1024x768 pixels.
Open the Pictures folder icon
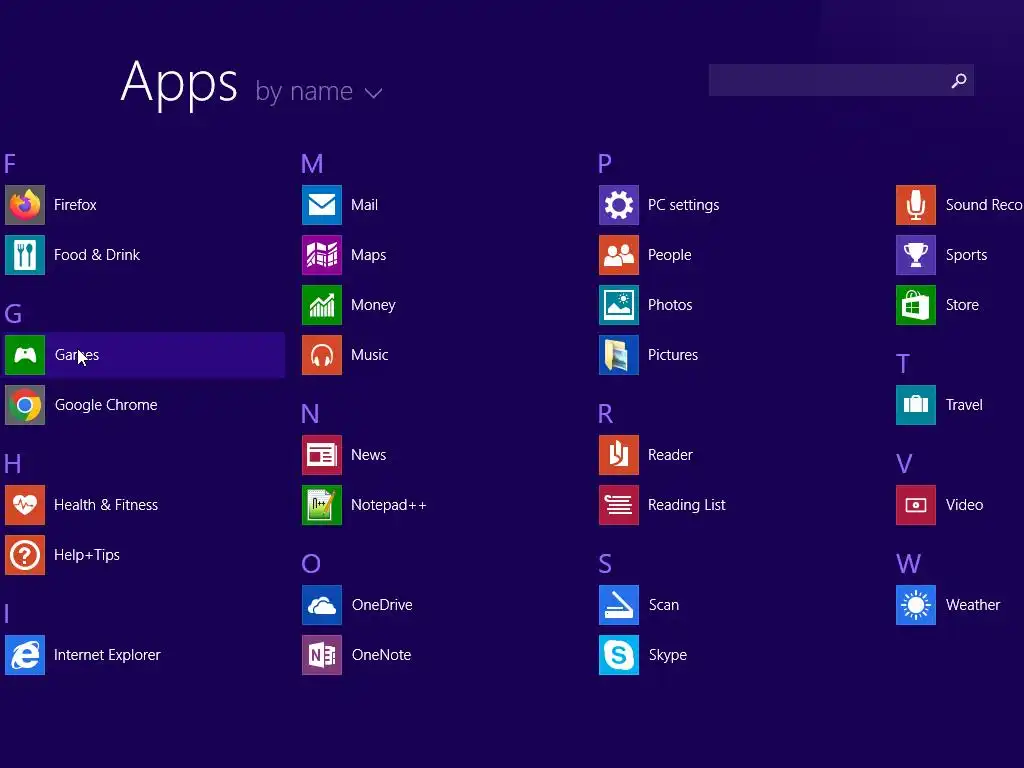pos(619,355)
